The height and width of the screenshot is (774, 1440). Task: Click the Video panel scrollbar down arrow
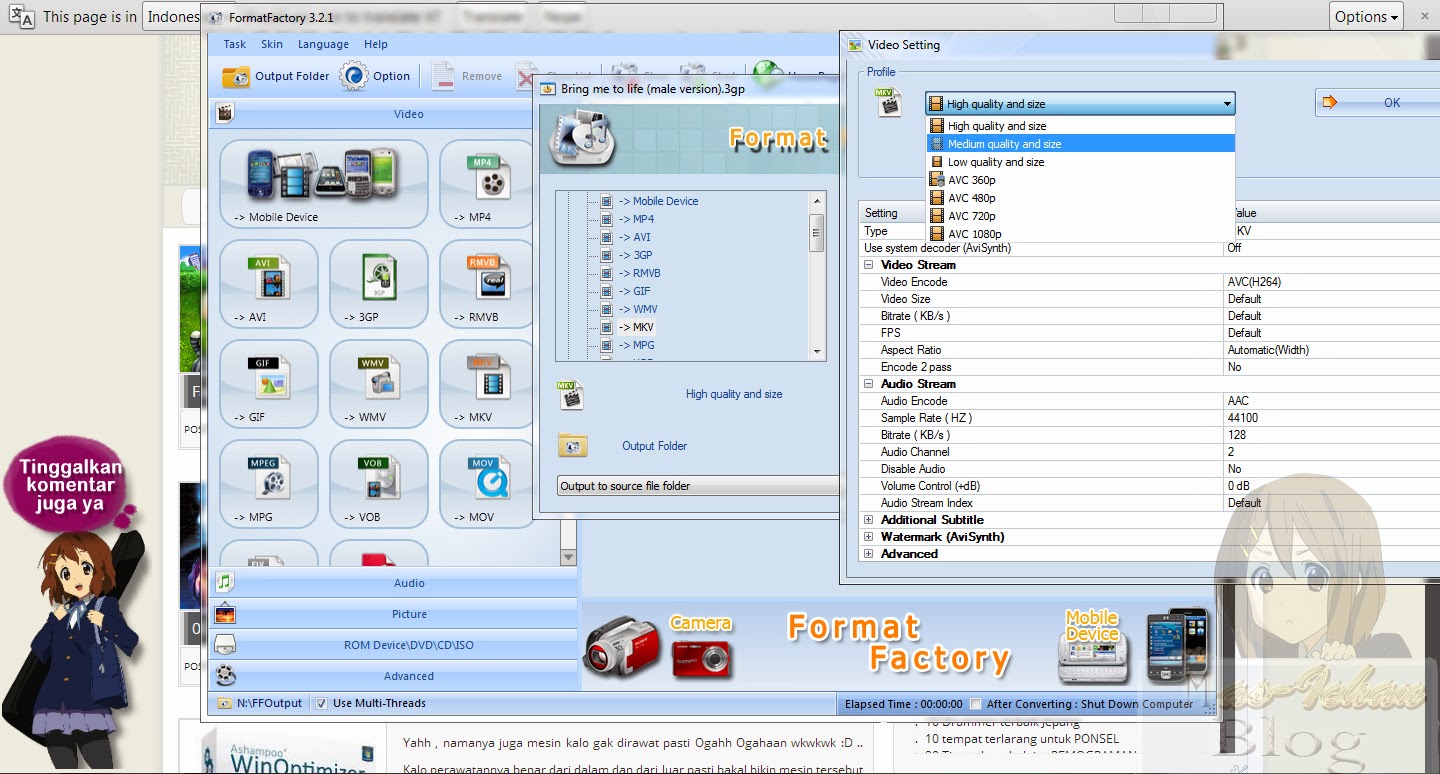tap(569, 557)
